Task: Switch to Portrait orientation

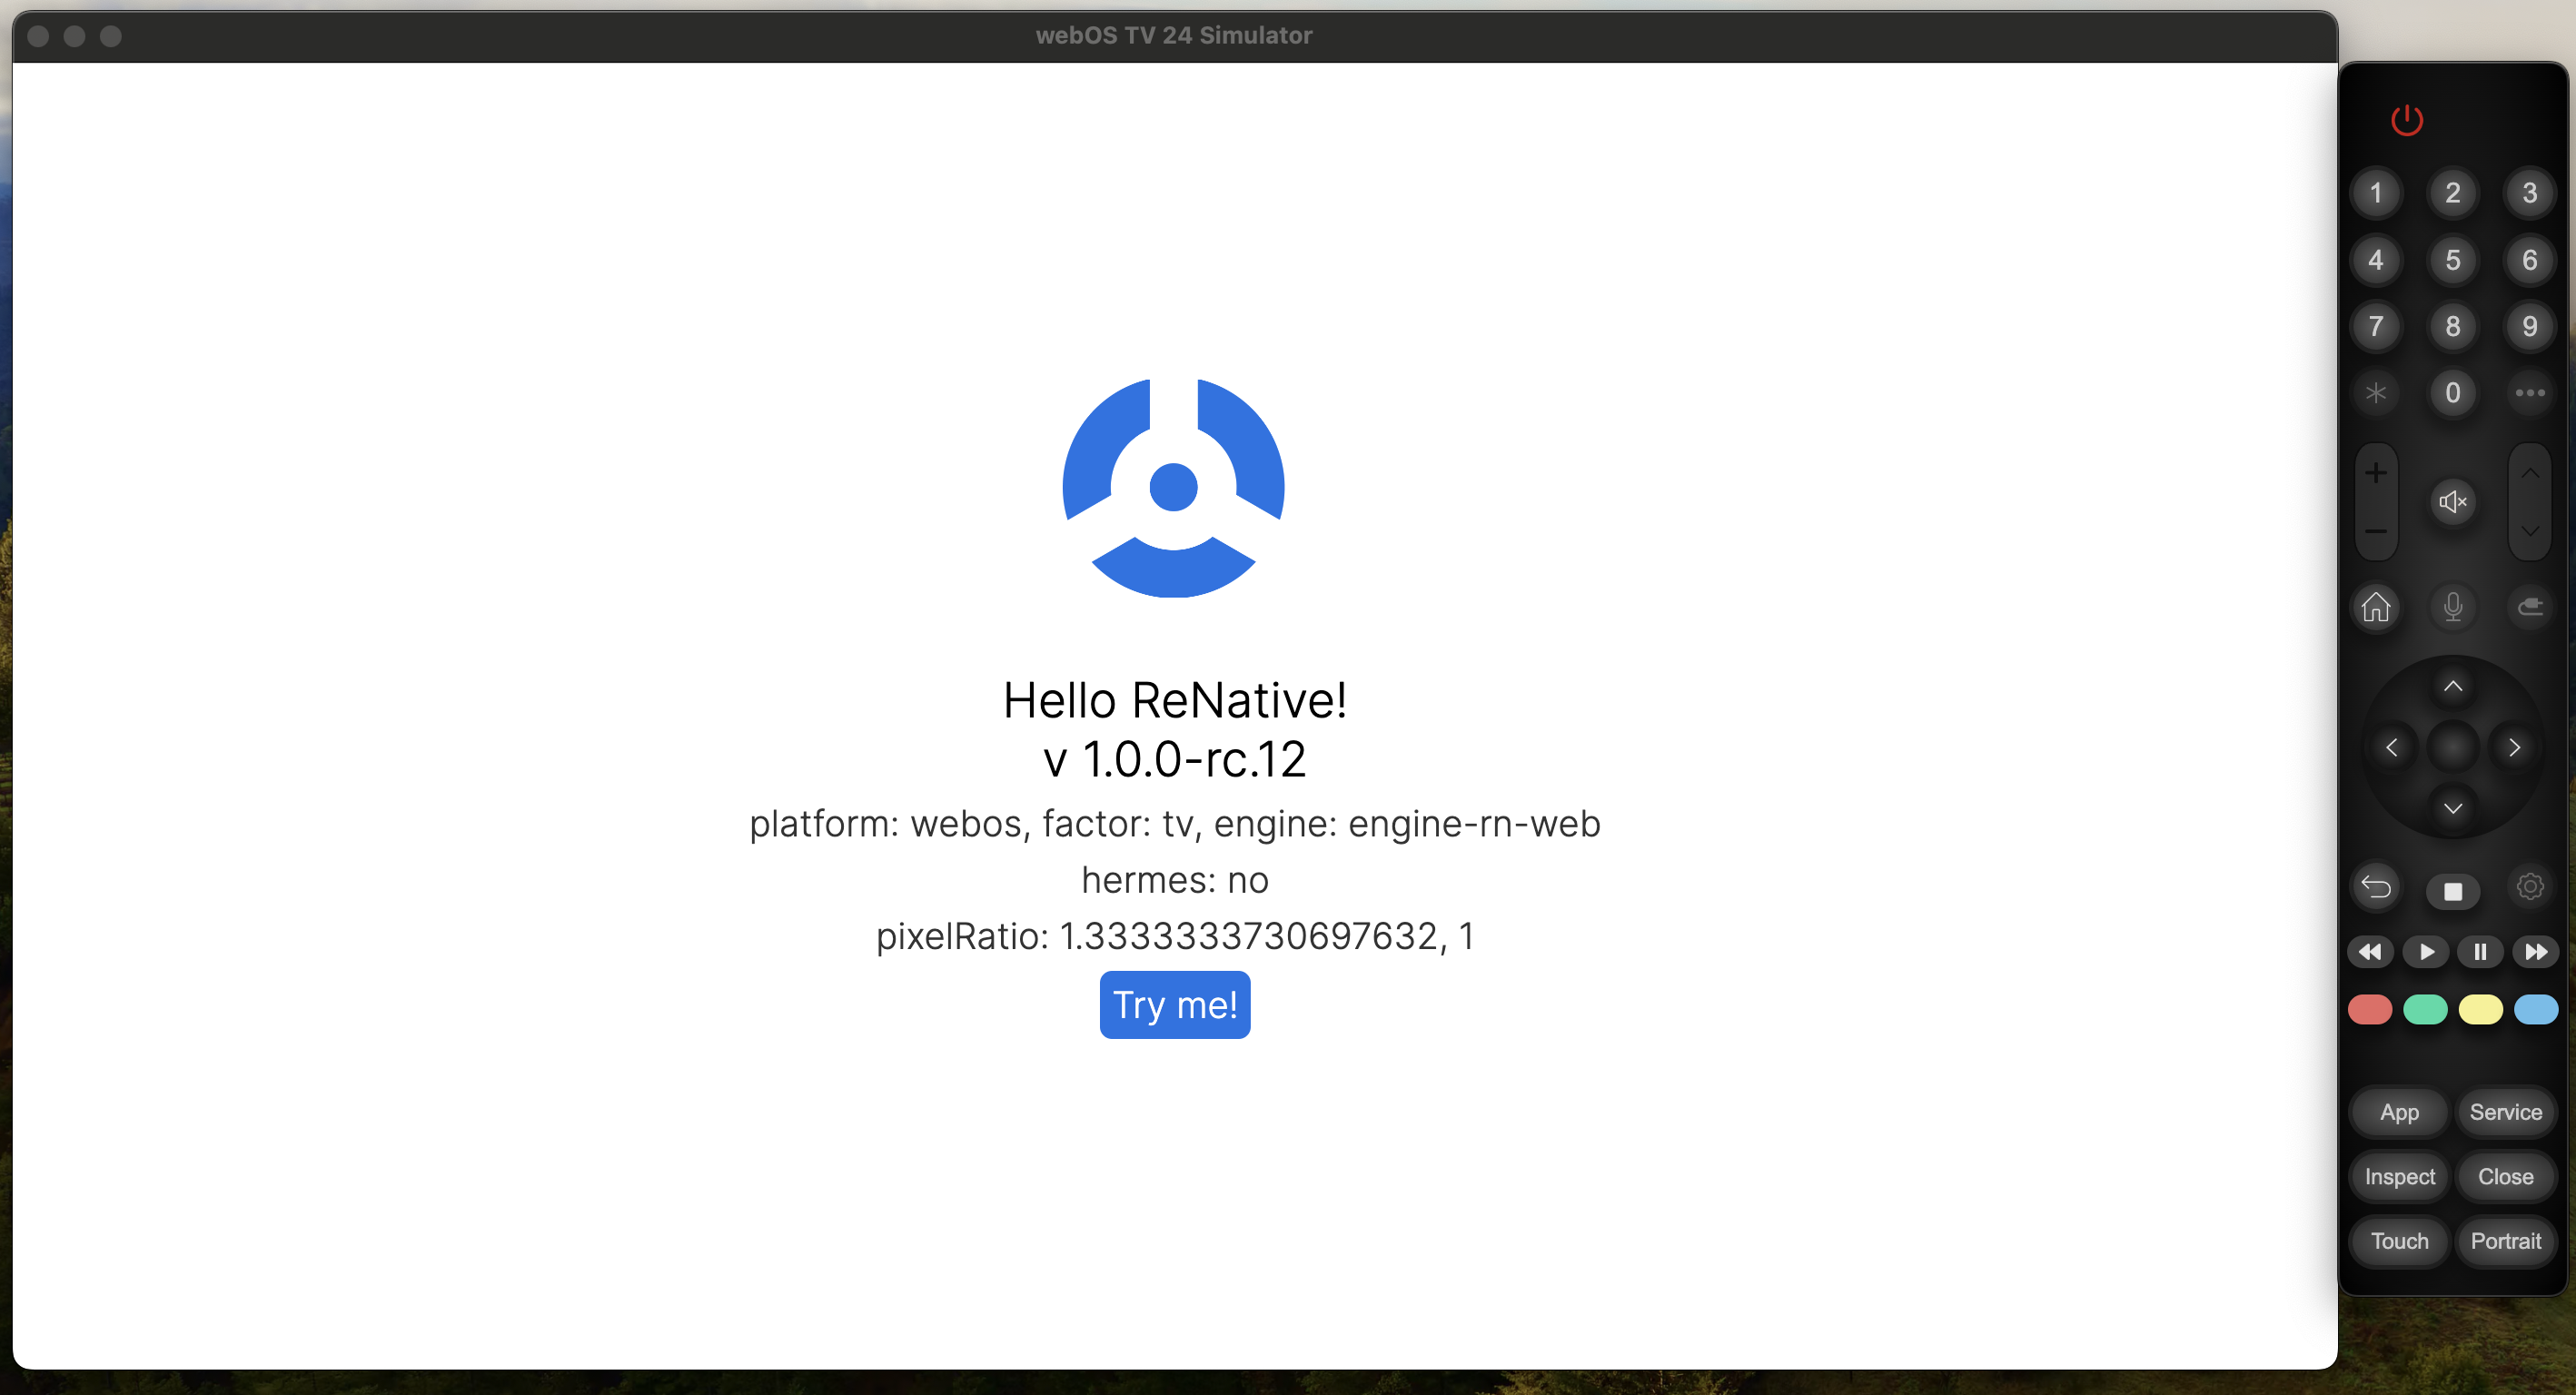Action: pos(2505,1241)
